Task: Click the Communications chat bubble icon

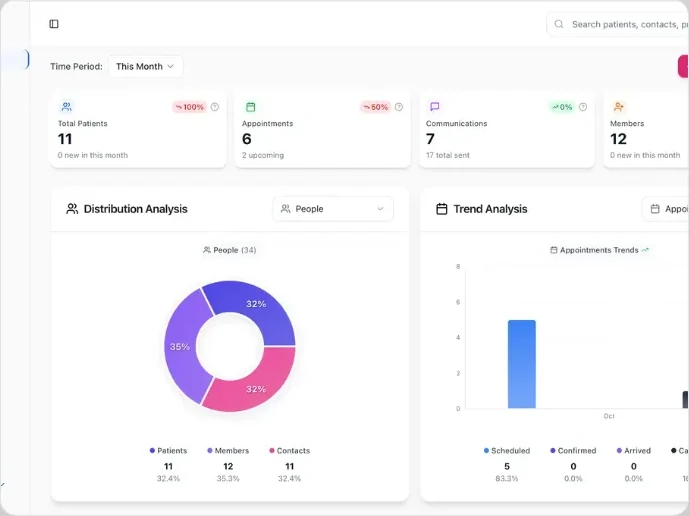Action: click(435, 106)
